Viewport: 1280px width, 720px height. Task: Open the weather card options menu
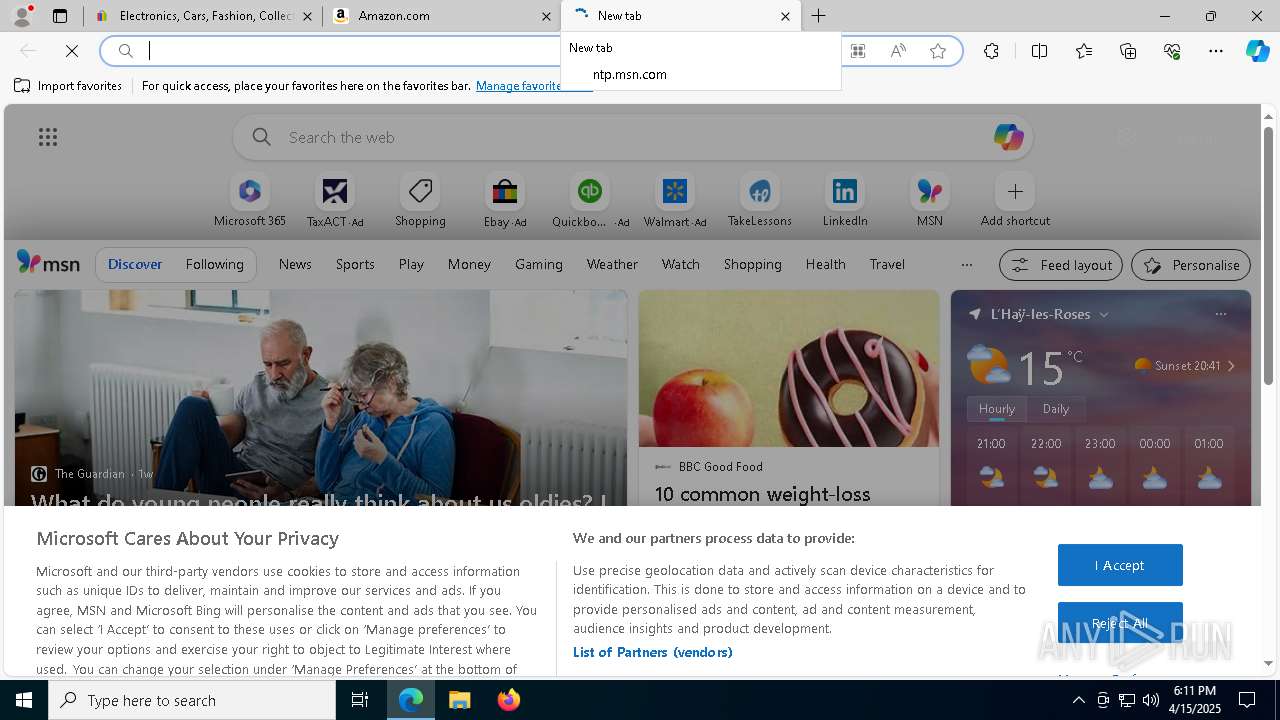pos(1220,314)
